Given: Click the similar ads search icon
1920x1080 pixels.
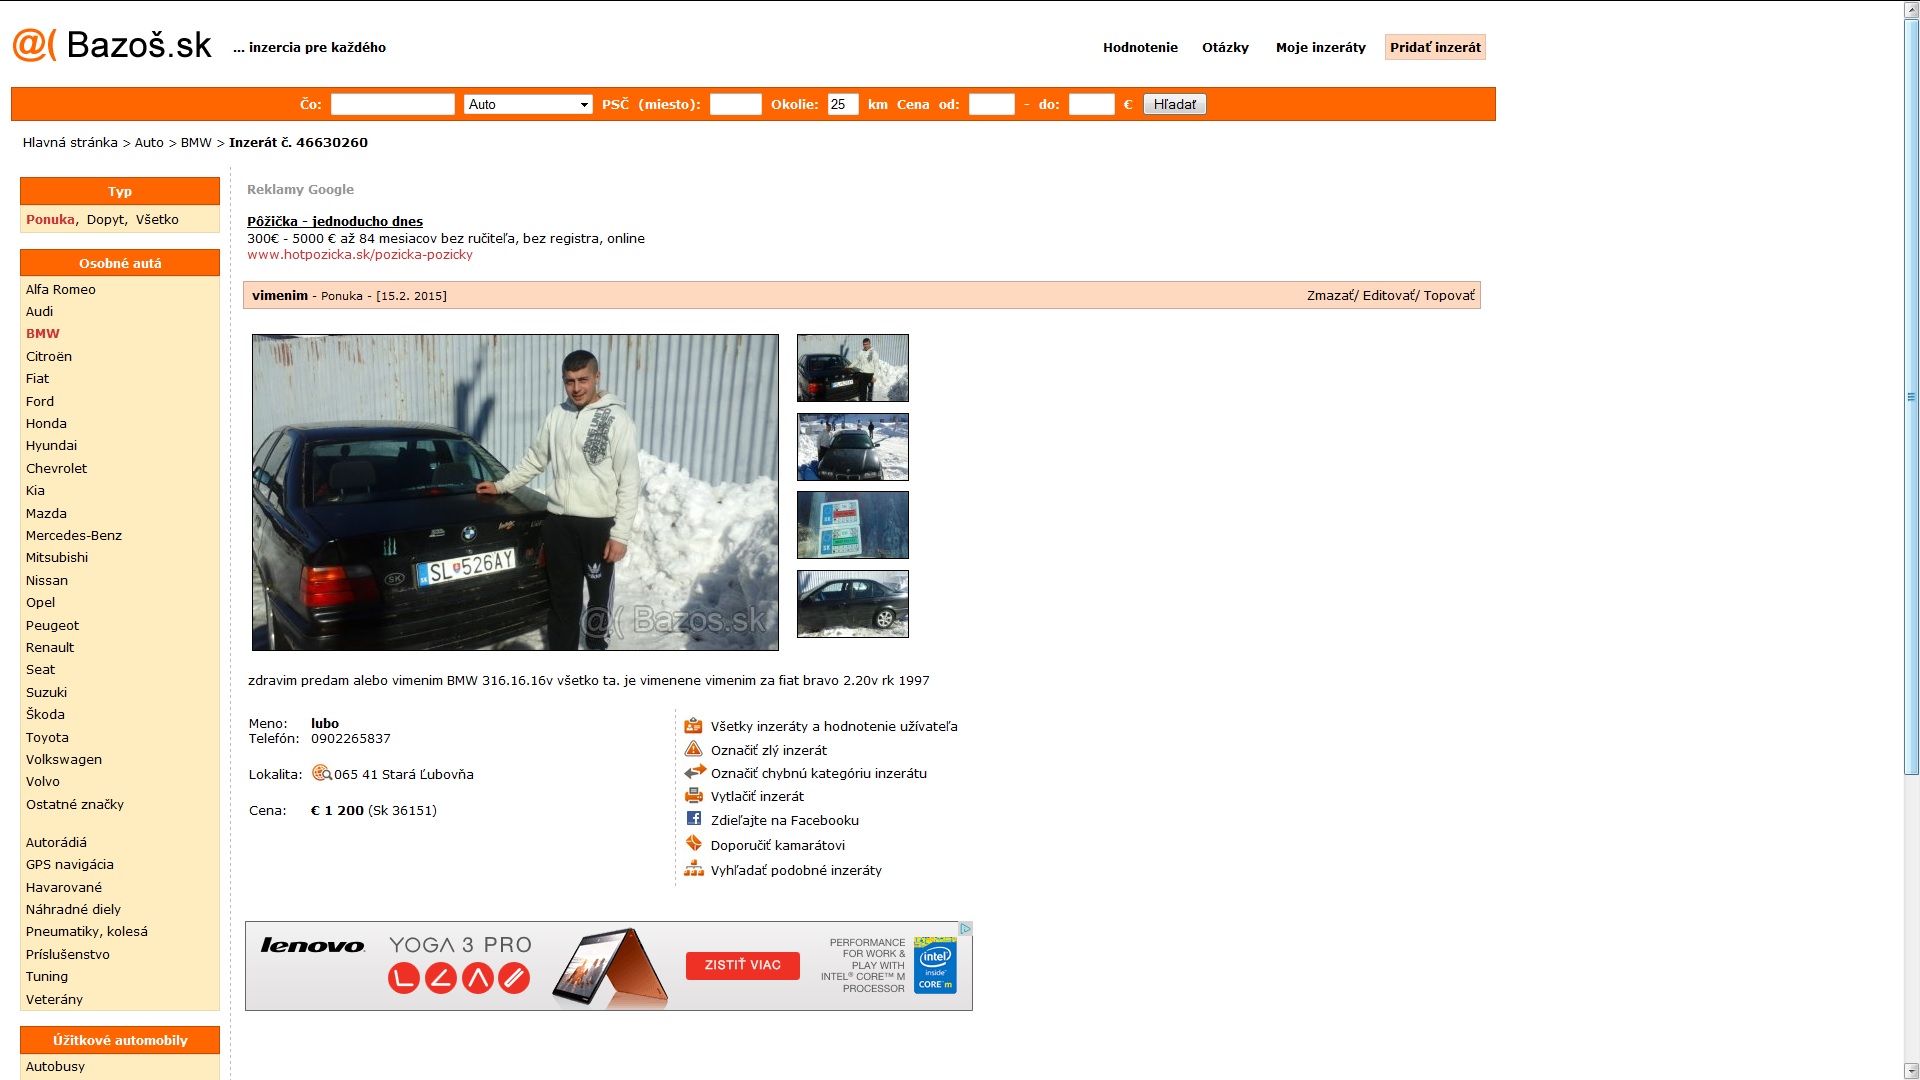Looking at the screenshot, I should pos(693,869).
